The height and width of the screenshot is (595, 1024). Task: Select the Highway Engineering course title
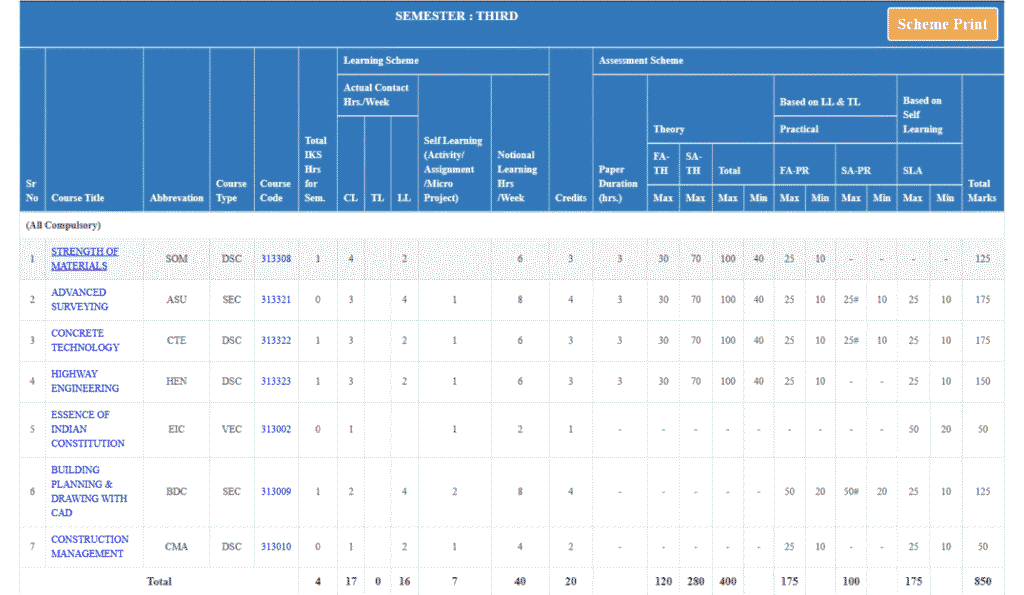coord(85,381)
